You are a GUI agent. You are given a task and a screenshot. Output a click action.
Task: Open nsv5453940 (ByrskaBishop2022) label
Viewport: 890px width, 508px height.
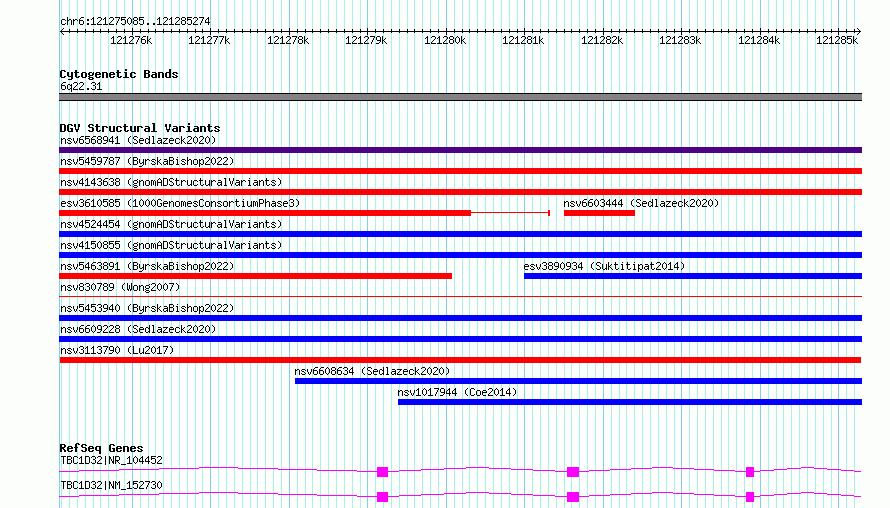(x=147, y=308)
